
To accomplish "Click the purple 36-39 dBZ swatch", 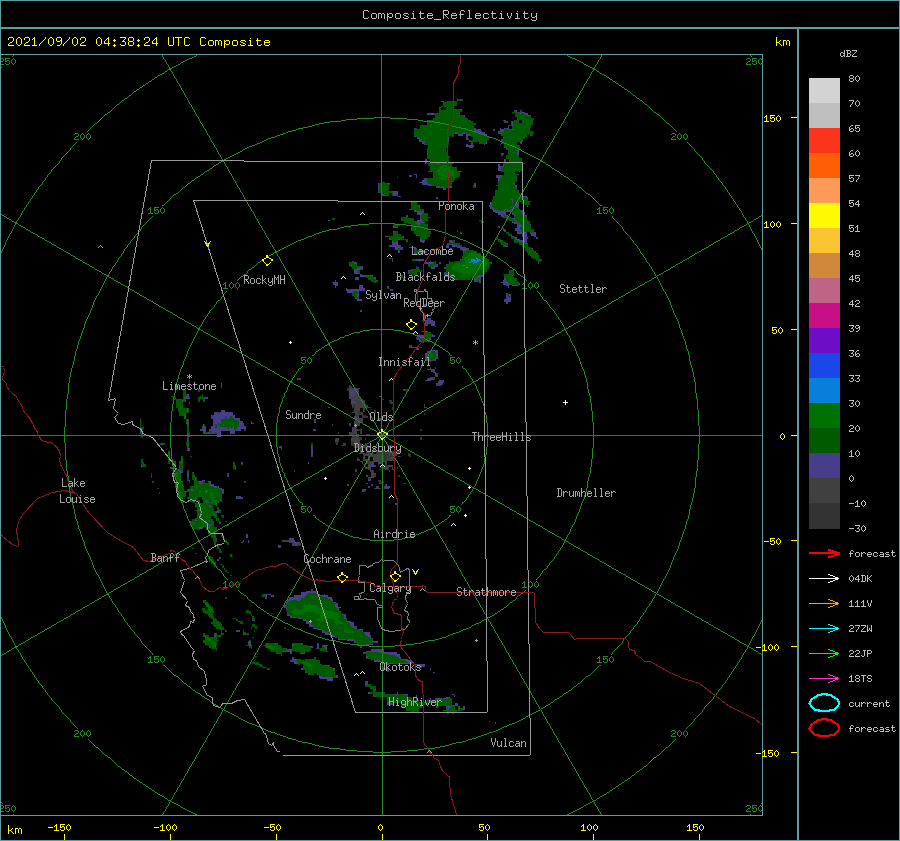I will pyautogui.click(x=824, y=341).
